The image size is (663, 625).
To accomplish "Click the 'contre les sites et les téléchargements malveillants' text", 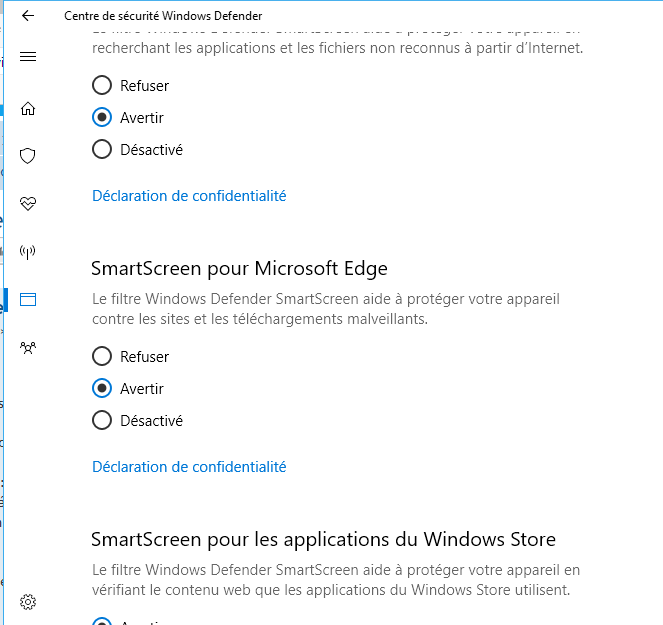I will [260, 319].
